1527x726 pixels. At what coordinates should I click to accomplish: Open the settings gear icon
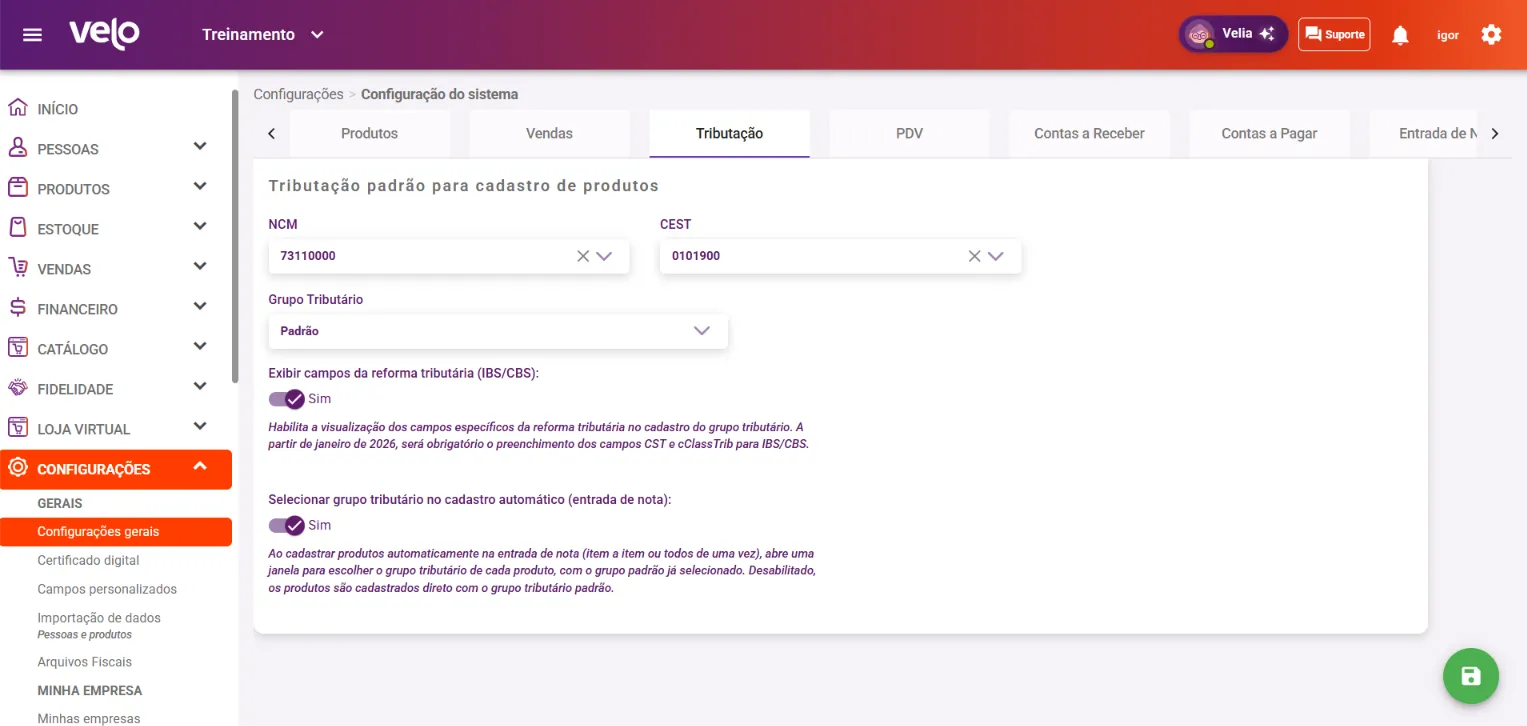pyautogui.click(x=1491, y=35)
